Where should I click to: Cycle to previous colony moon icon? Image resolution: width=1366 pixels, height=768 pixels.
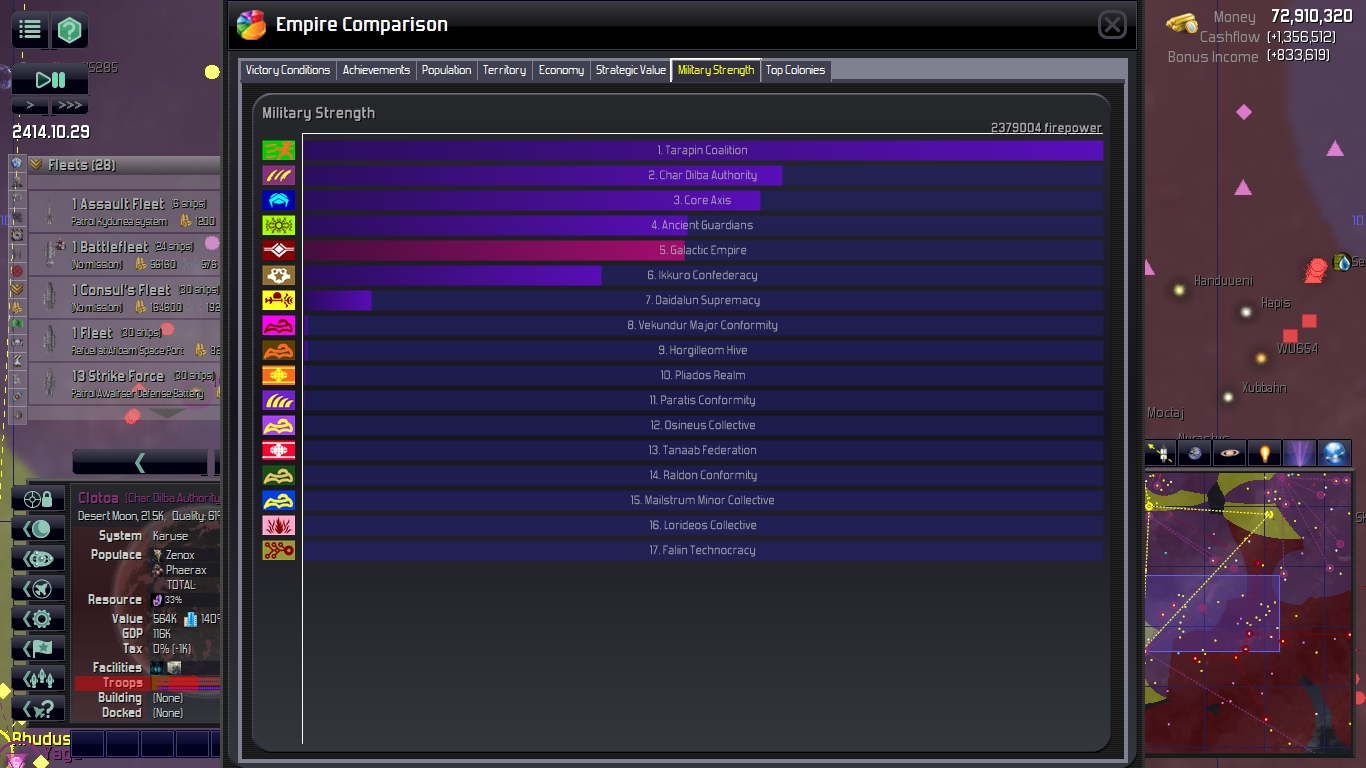[x=39, y=529]
